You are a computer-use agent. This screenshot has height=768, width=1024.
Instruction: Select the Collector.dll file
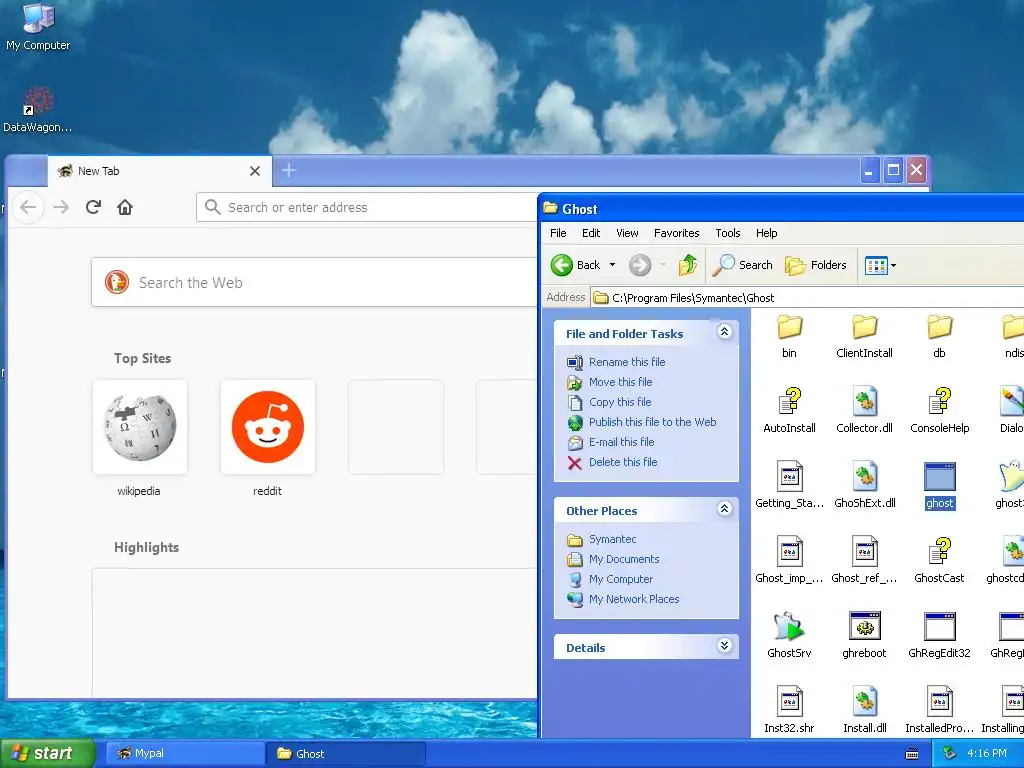click(x=865, y=410)
